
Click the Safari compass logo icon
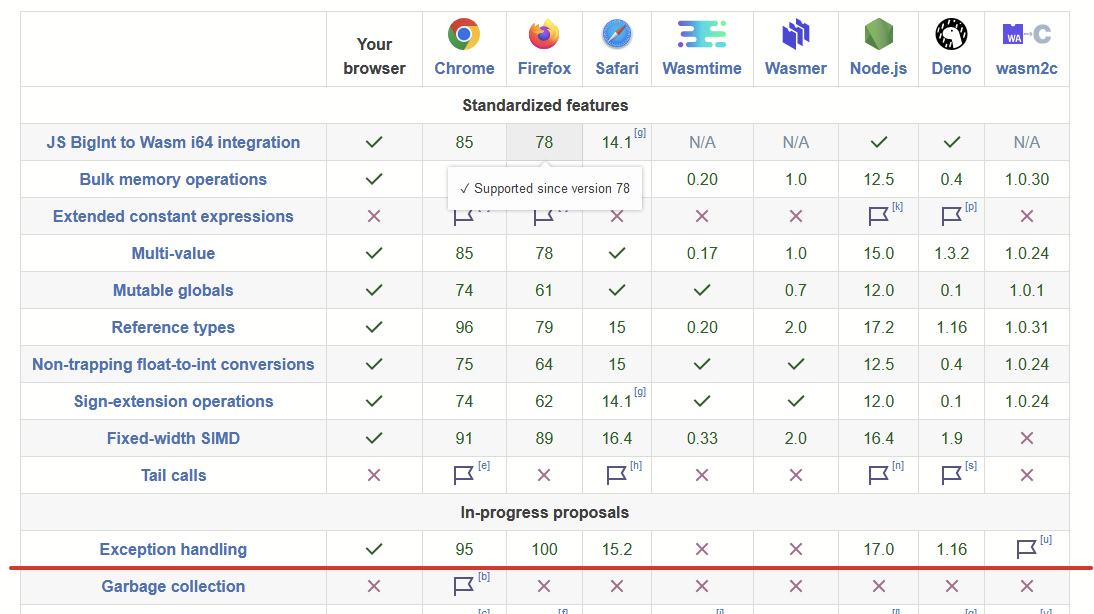coord(617,35)
